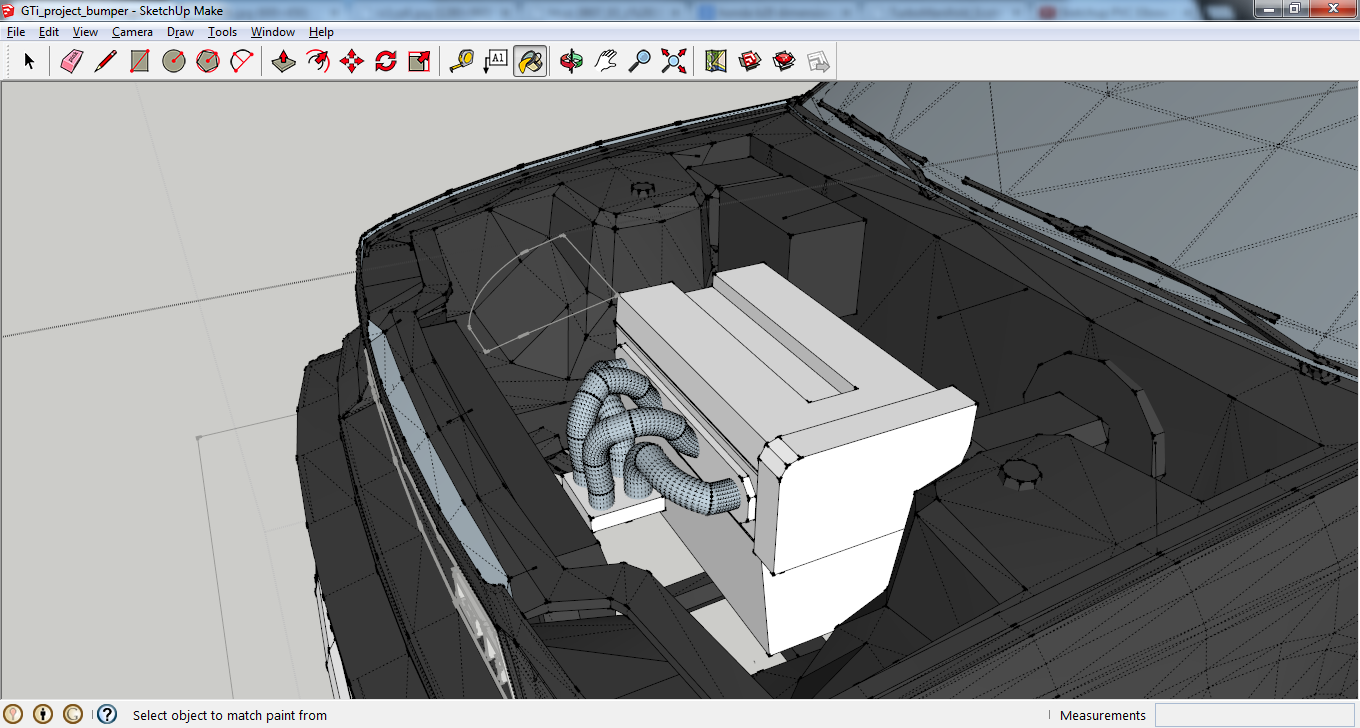1360x728 pixels.
Task: Pick the Tape Measure tool
Action: [461, 62]
